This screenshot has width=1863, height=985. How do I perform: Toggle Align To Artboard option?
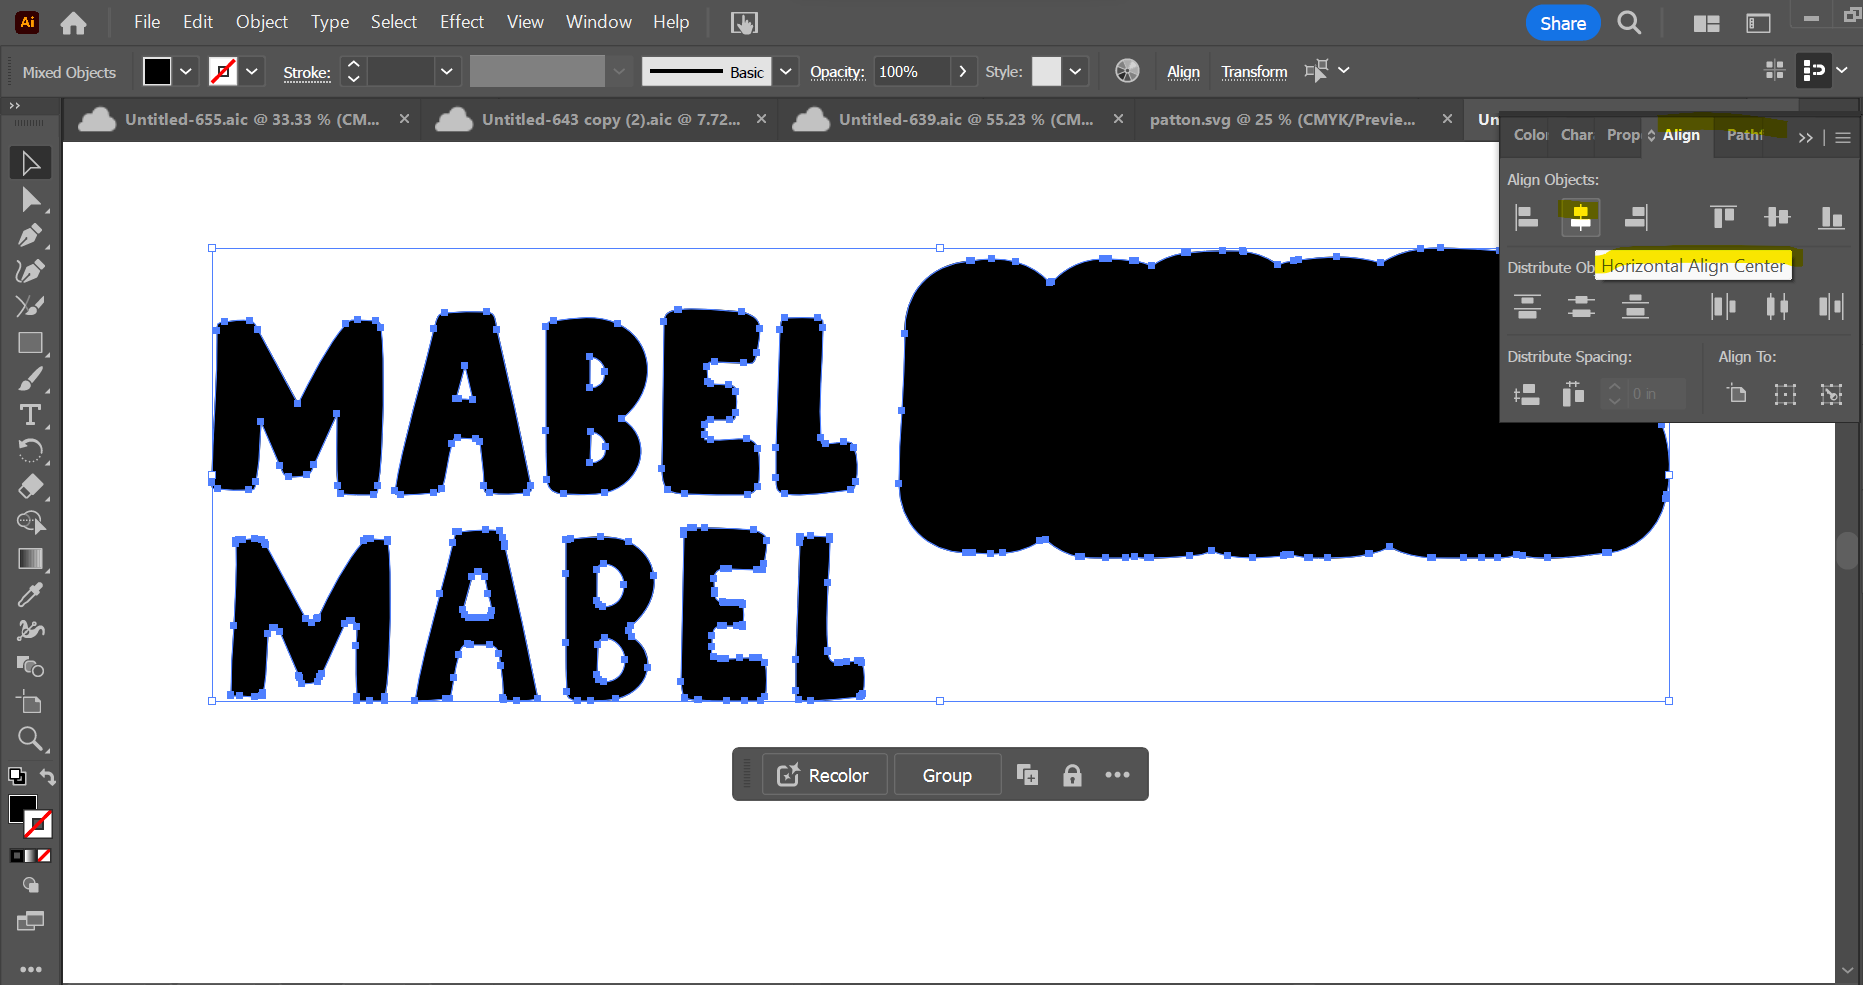(x=1737, y=394)
